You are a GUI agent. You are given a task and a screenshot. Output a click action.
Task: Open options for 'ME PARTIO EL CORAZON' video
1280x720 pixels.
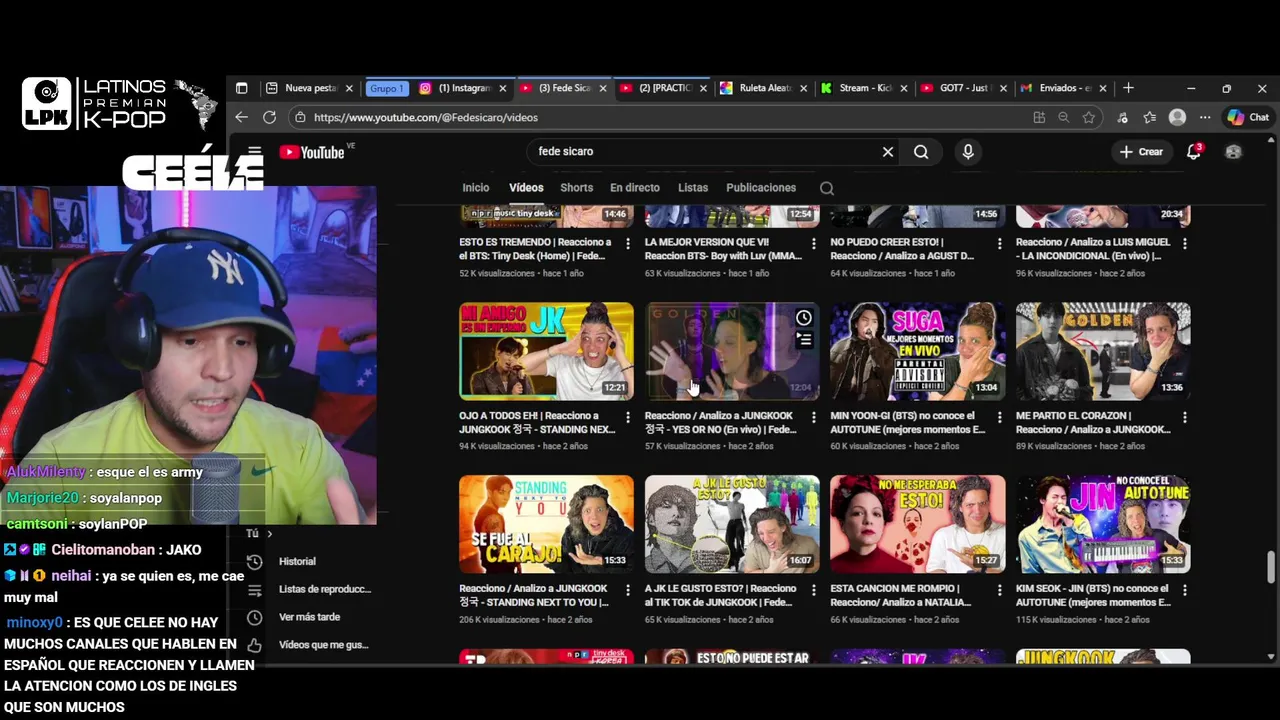pyautogui.click(x=1185, y=418)
